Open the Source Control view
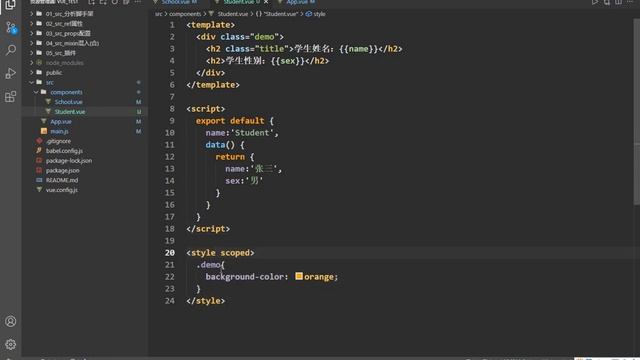 tap(11, 28)
